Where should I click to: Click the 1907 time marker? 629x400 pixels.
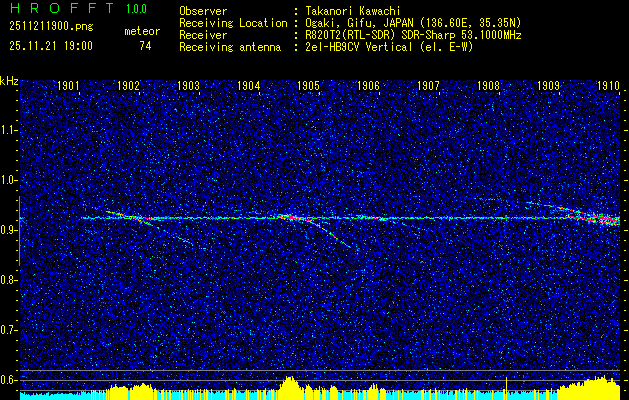[x=428, y=85]
